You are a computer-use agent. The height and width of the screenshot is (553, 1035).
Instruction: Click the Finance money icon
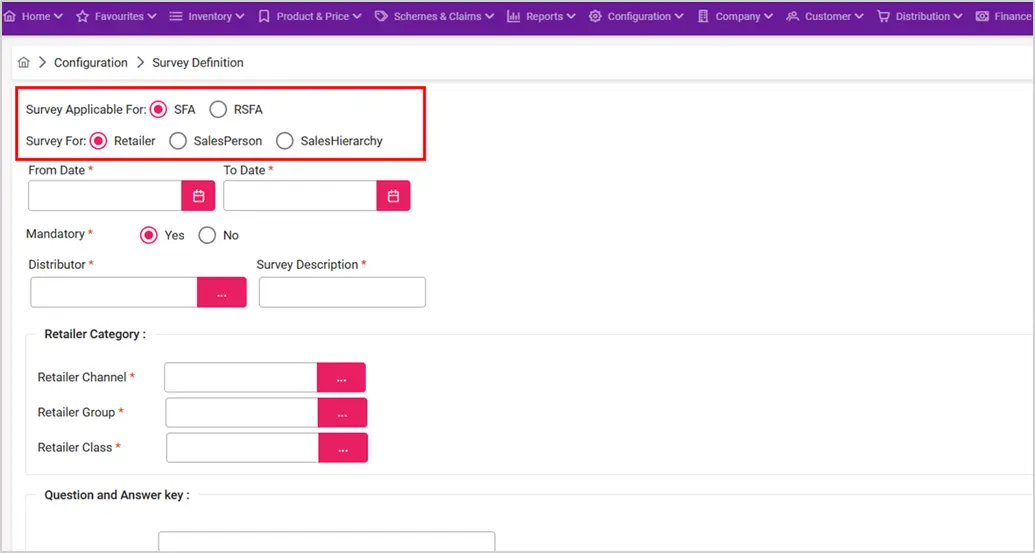[982, 16]
